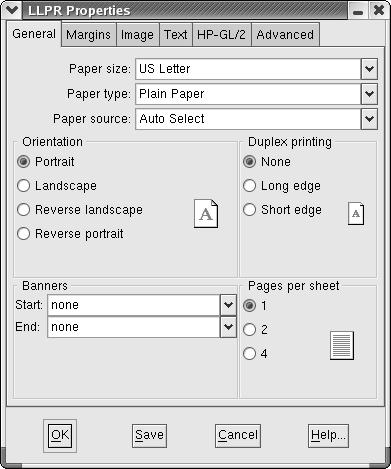
Task: Open the Paper type dropdown arrow
Action: (369, 94)
